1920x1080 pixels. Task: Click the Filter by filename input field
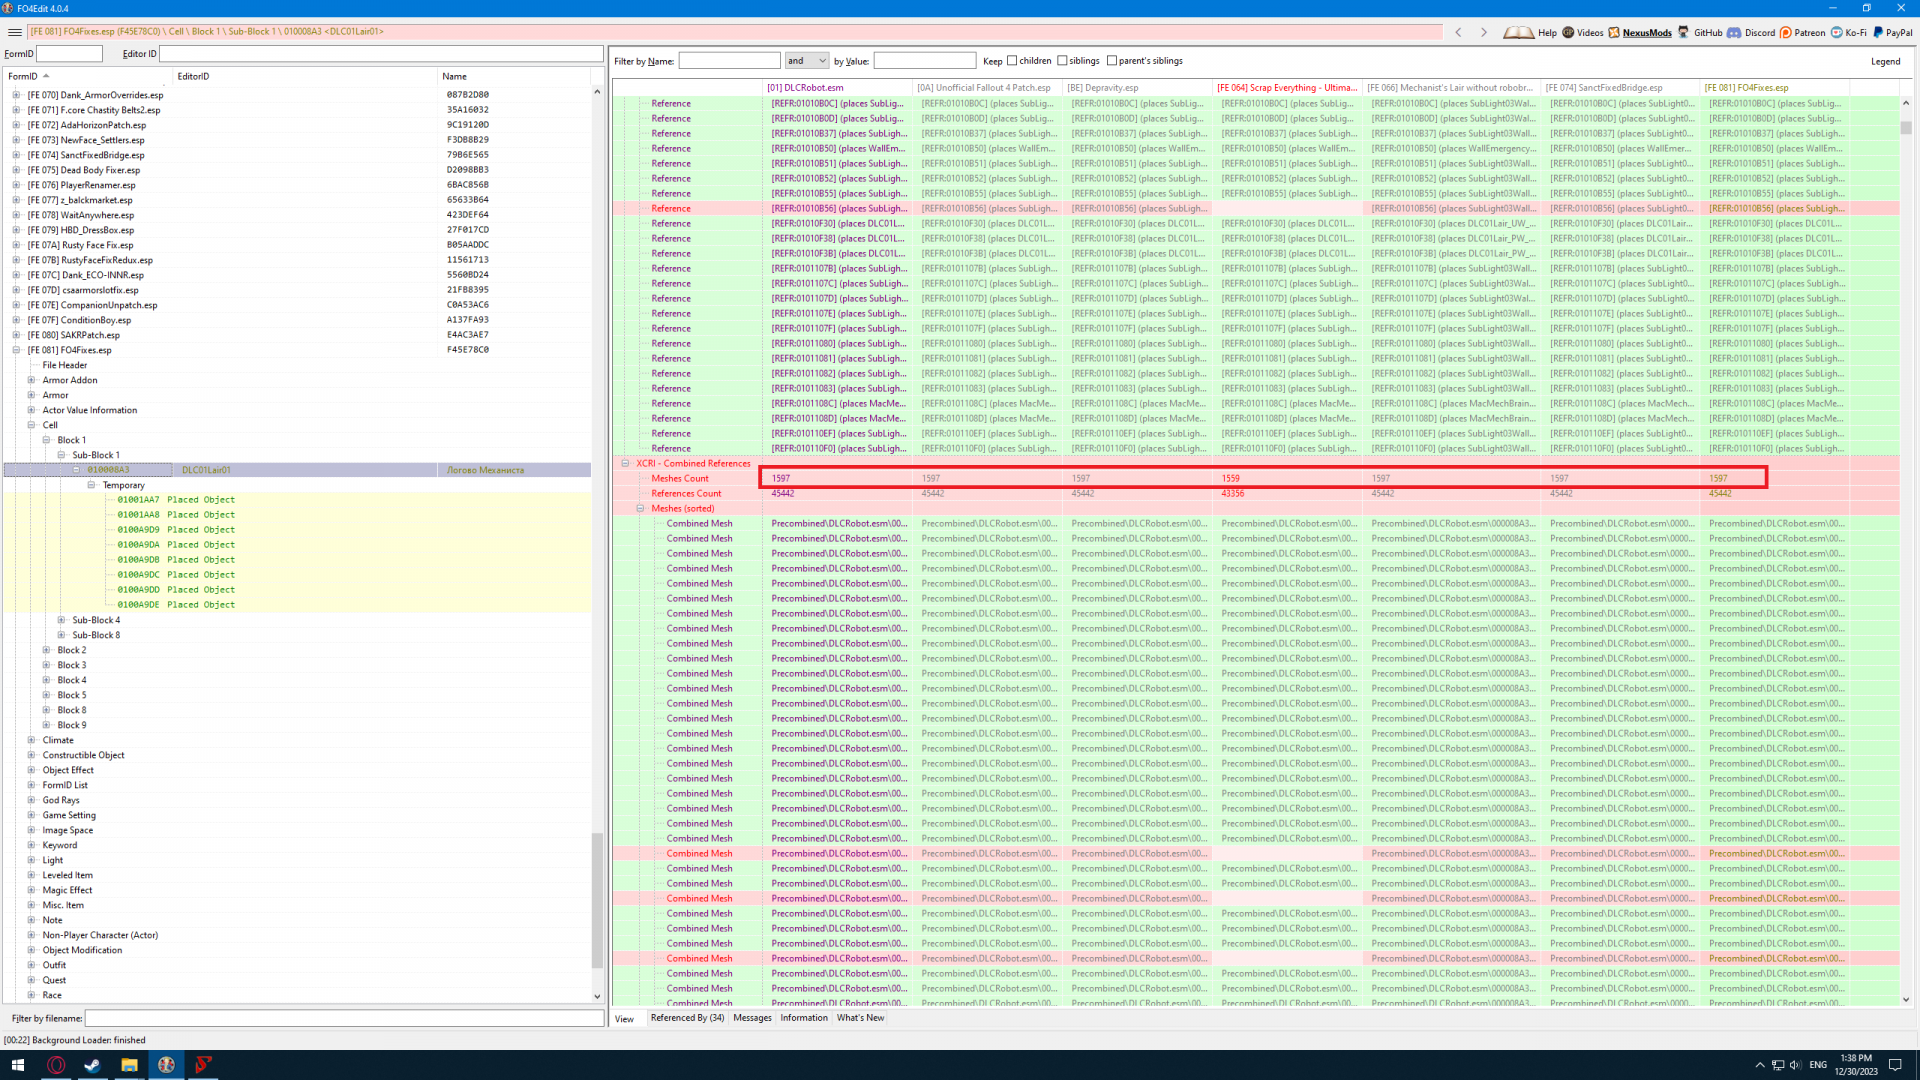tap(344, 1018)
